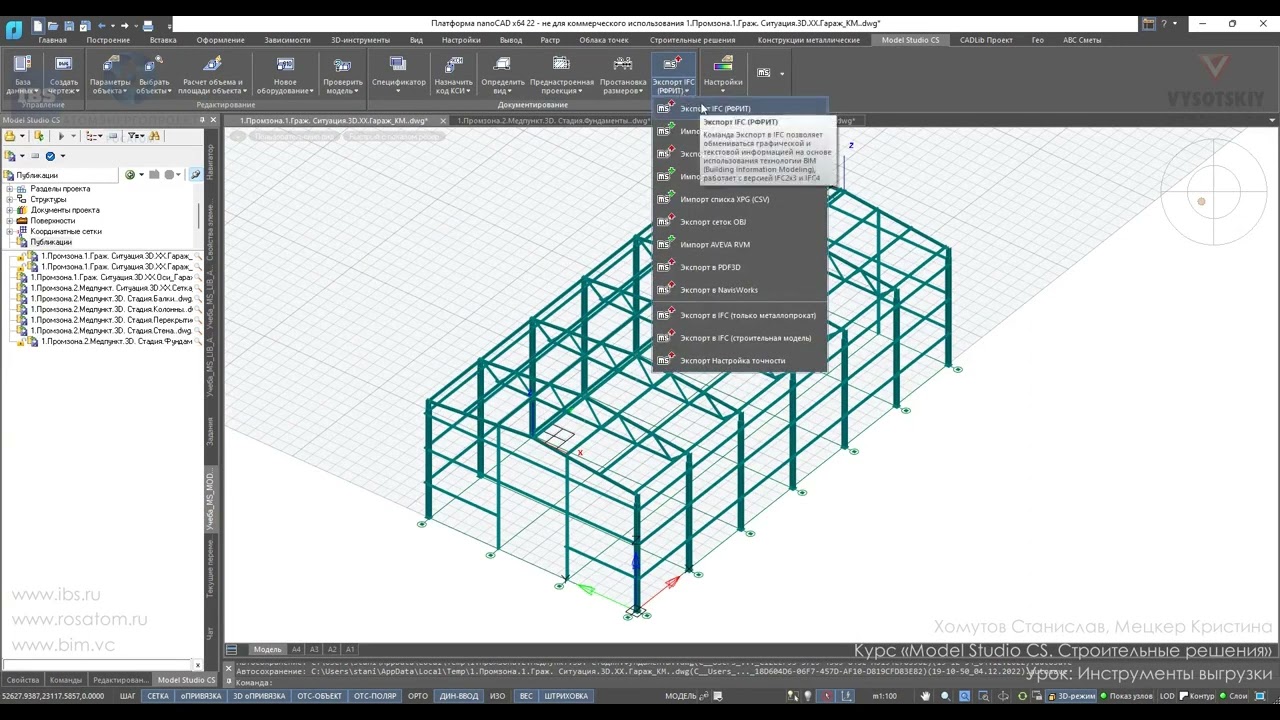This screenshot has height=720, width=1280.
Task: Click the Новое оборудование icon
Action: tap(285, 65)
